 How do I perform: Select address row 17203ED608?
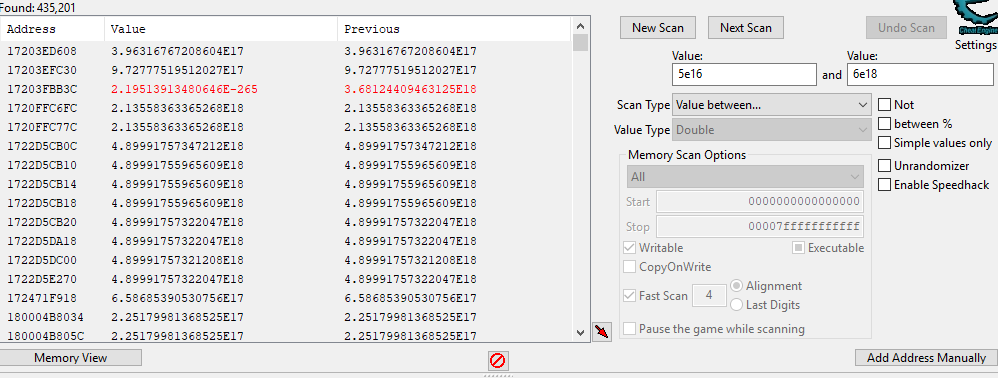285,52
